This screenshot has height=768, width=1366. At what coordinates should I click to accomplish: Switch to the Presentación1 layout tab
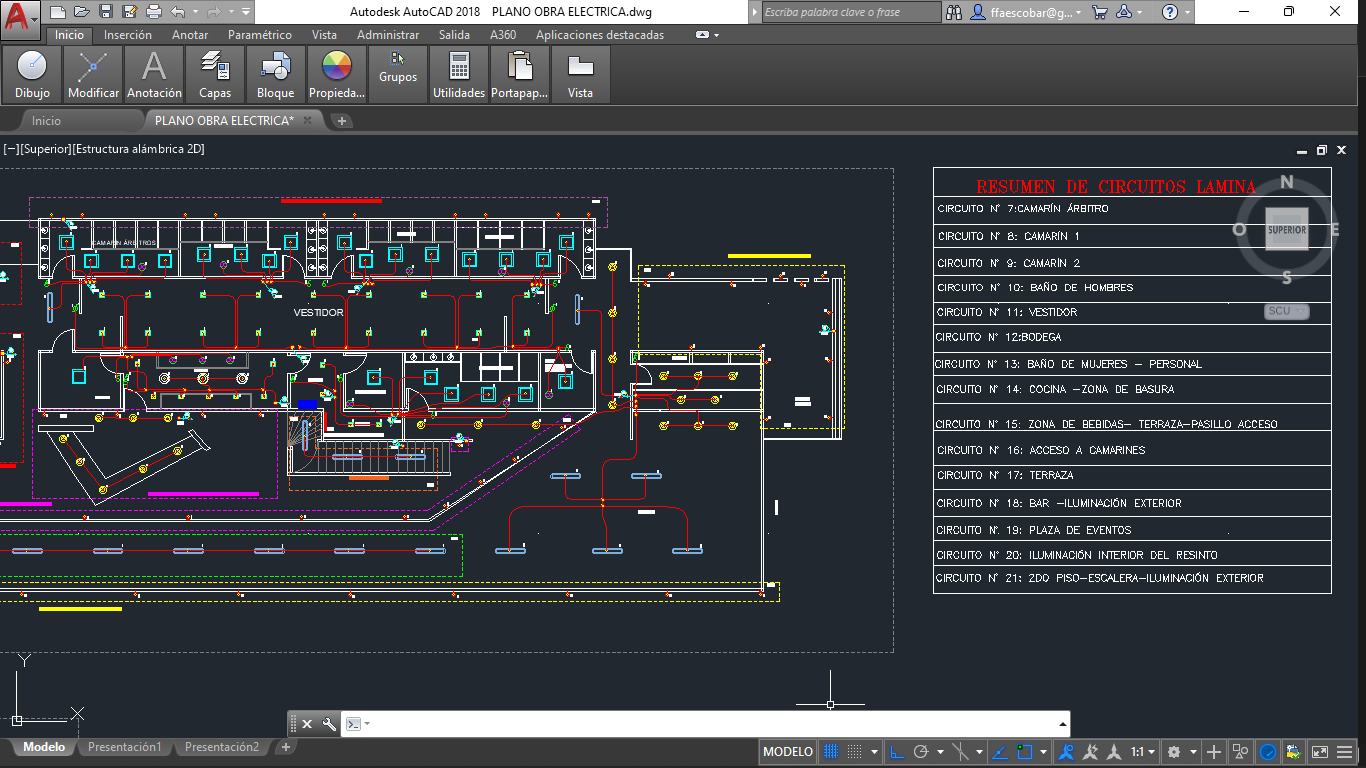coord(124,747)
